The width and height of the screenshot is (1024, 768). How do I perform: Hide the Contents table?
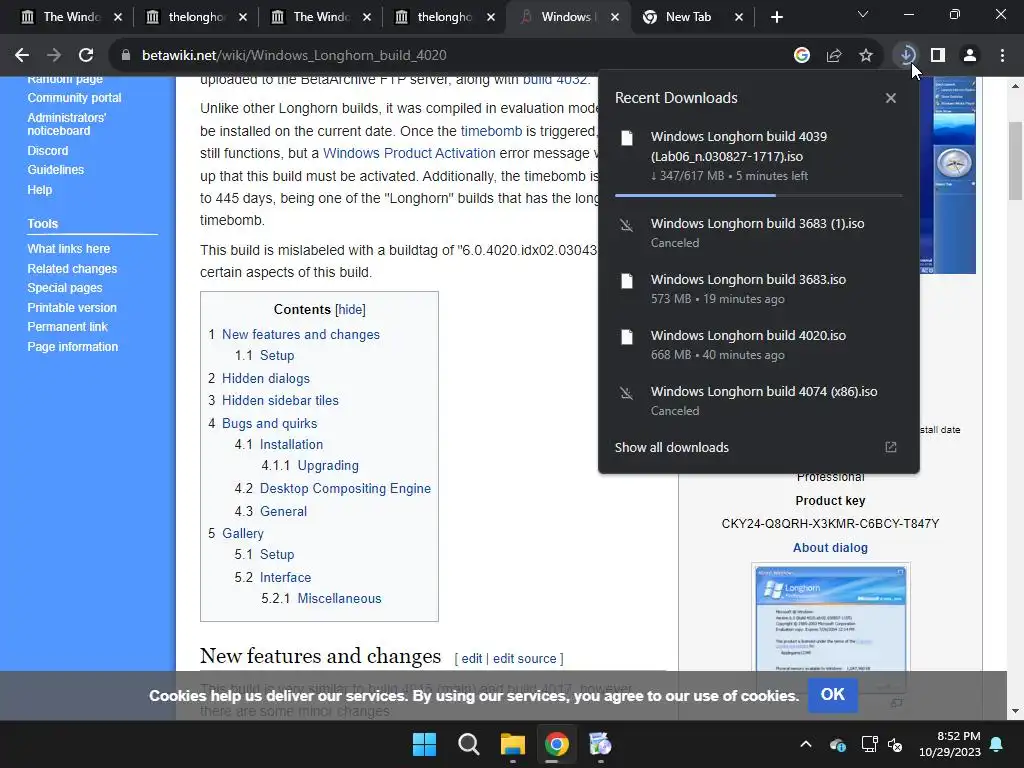(350, 310)
